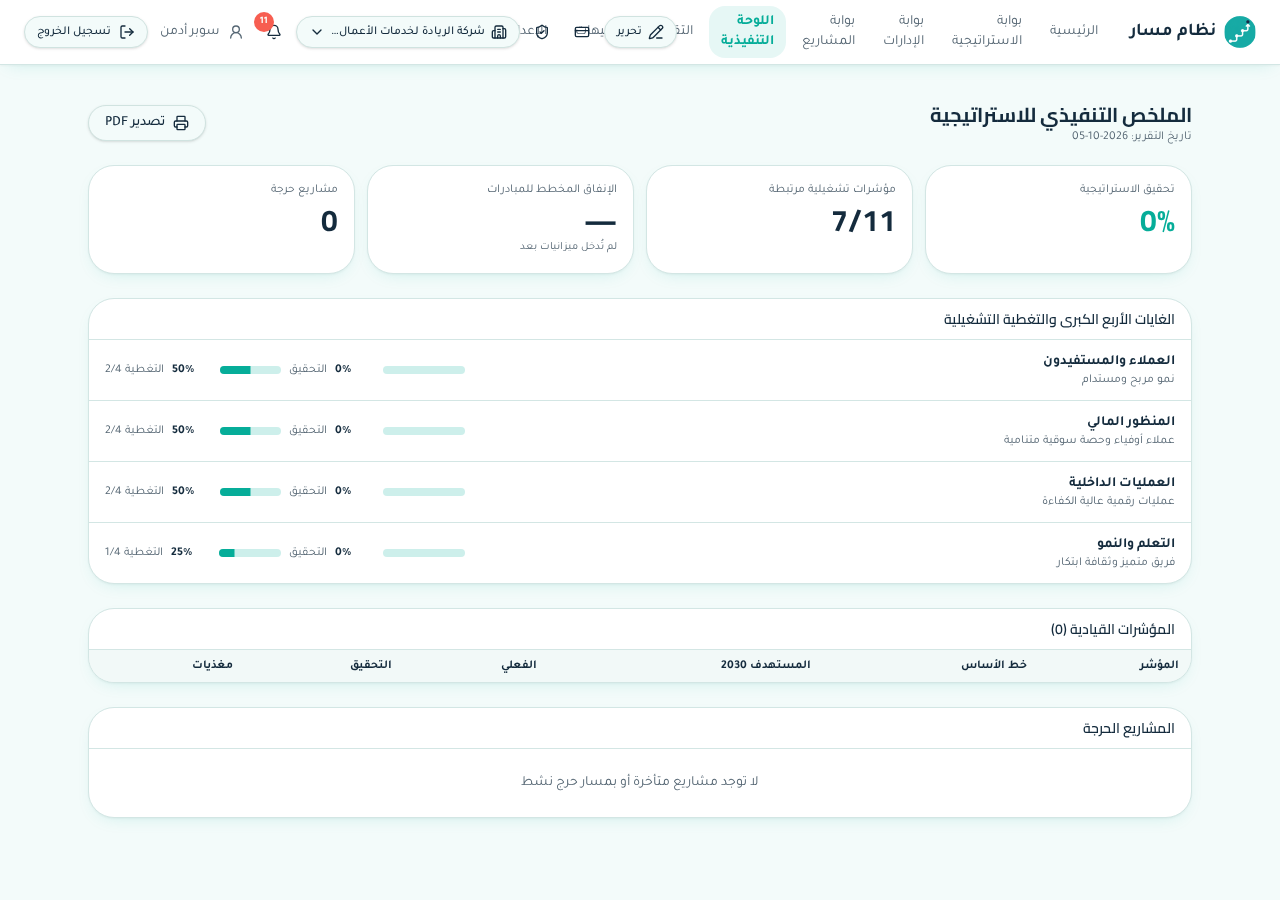The height and width of the screenshot is (900, 1280).
Task: Open the بوابة الإدارات tab
Action: click(x=904, y=31)
